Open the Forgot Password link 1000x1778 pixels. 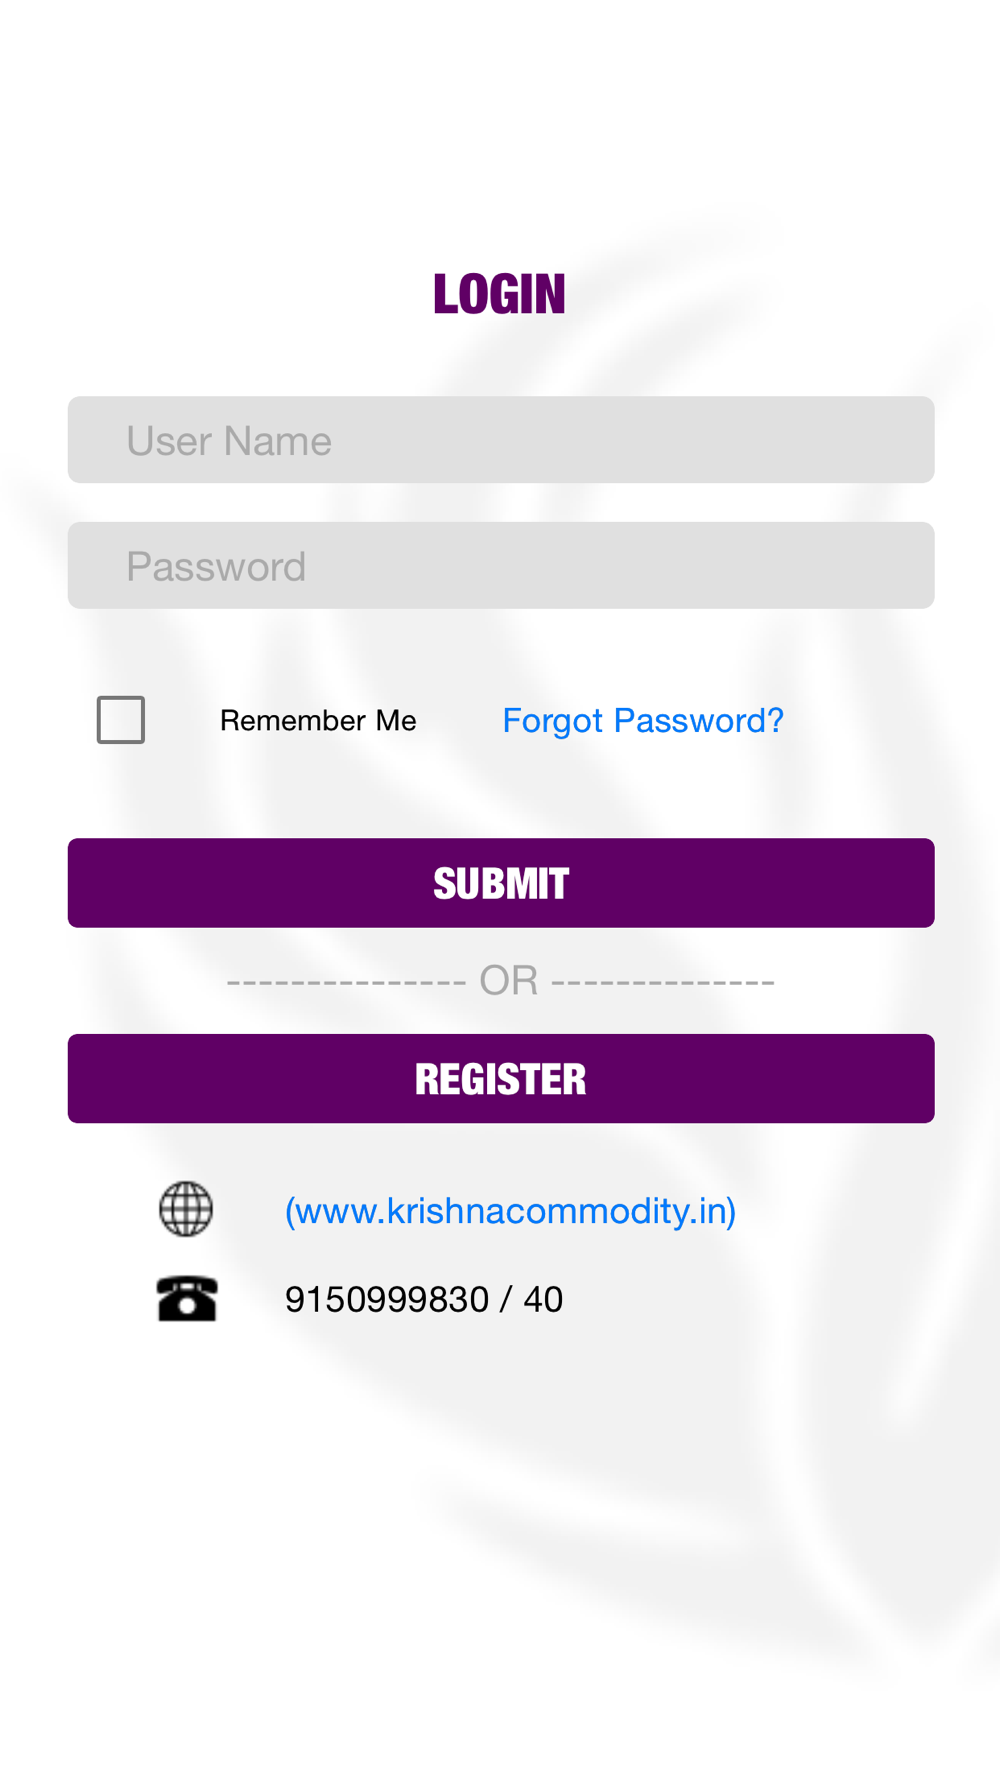(x=643, y=720)
